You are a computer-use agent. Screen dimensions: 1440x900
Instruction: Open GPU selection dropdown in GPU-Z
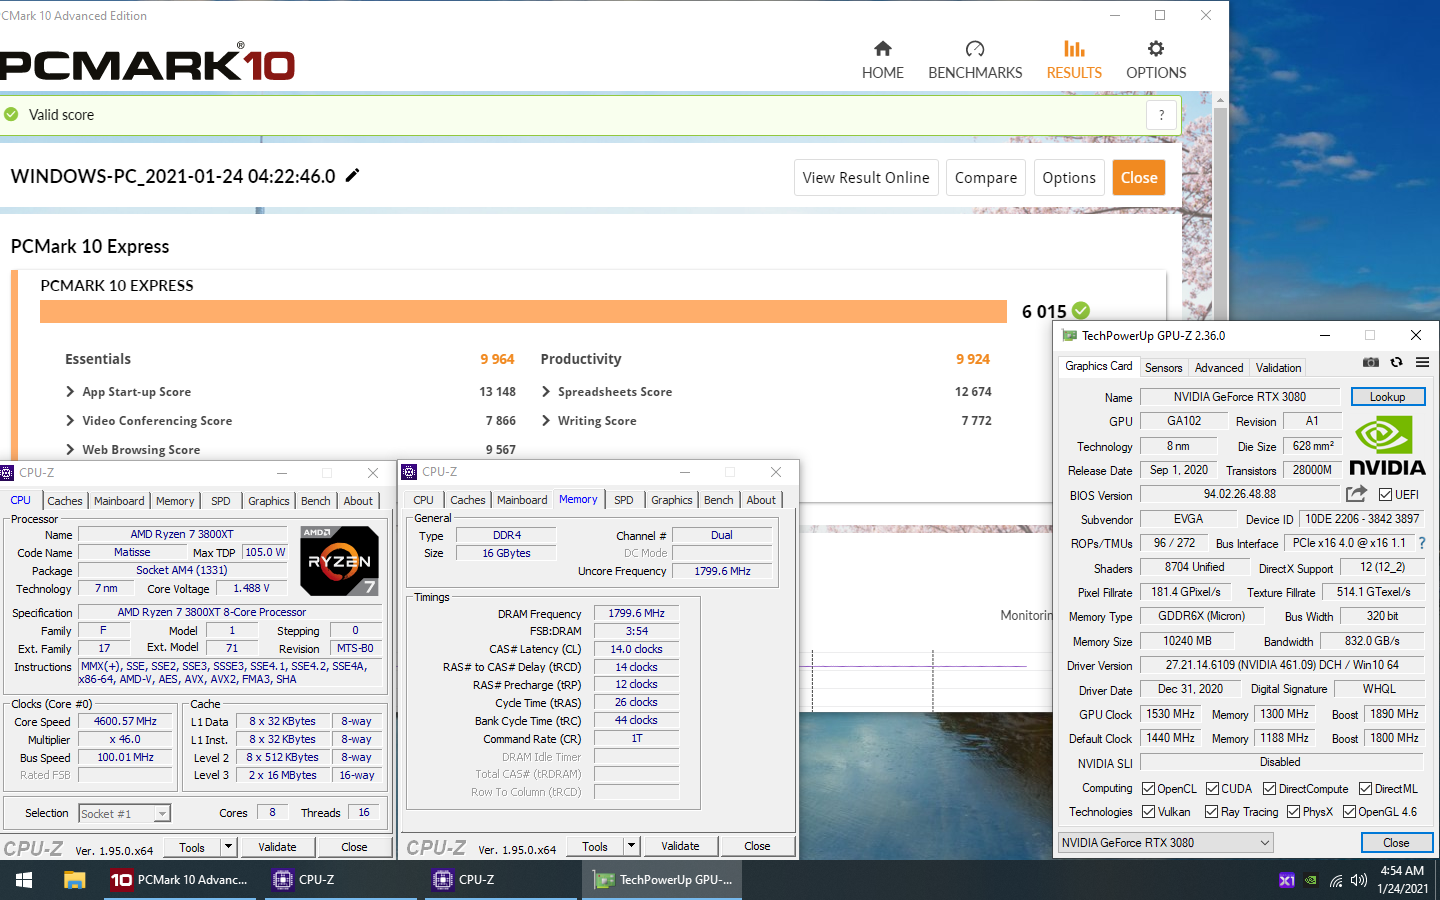[1166, 843]
